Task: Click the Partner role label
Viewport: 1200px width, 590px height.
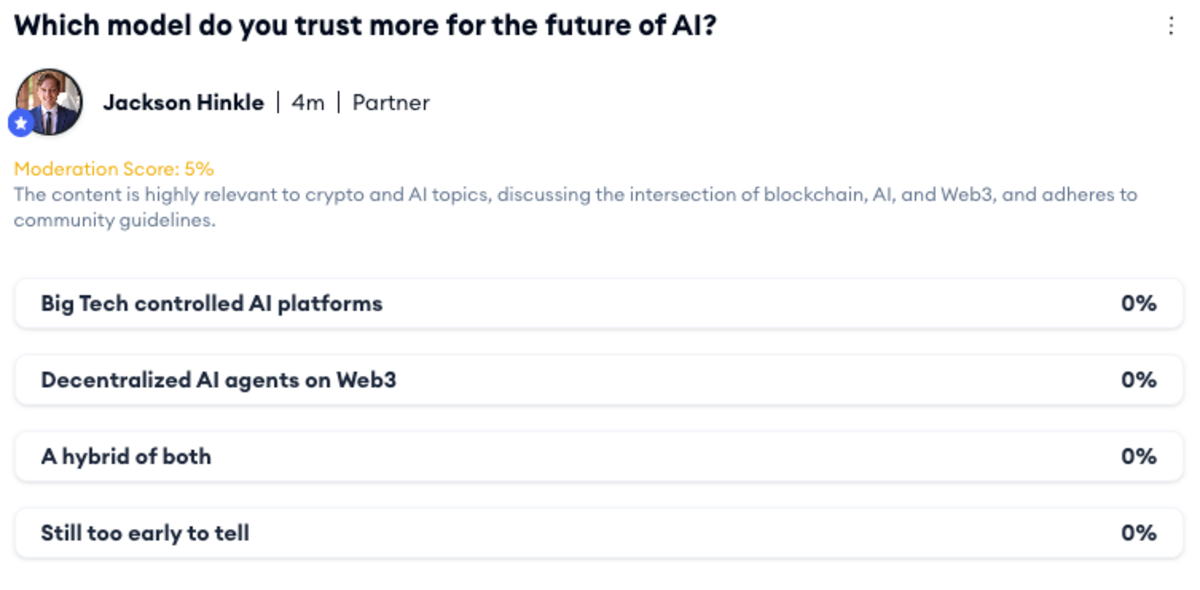Action: pos(391,102)
